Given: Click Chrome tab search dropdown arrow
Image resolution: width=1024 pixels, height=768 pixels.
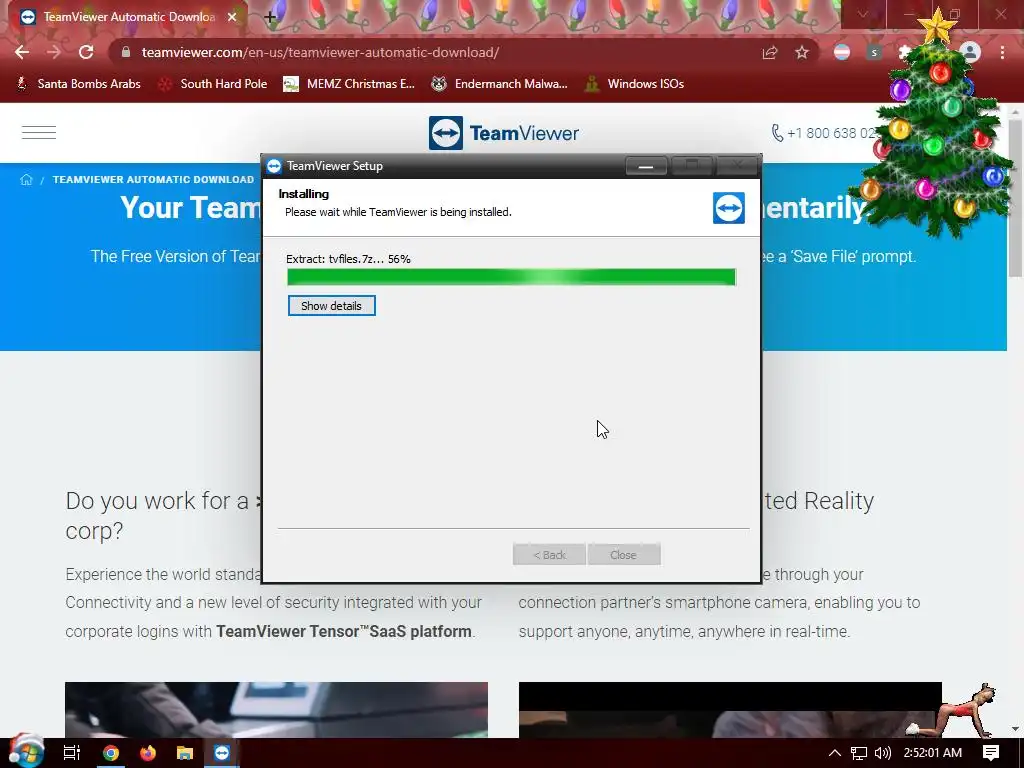Looking at the screenshot, I should pyautogui.click(x=863, y=14).
